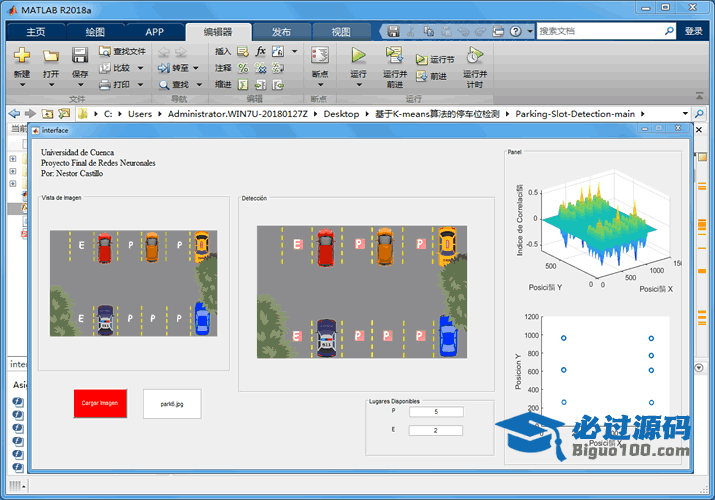Click the 运行并前进 (Run and Advance) icon
This screenshot has width=715, height=500.
(x=394, y=55)
